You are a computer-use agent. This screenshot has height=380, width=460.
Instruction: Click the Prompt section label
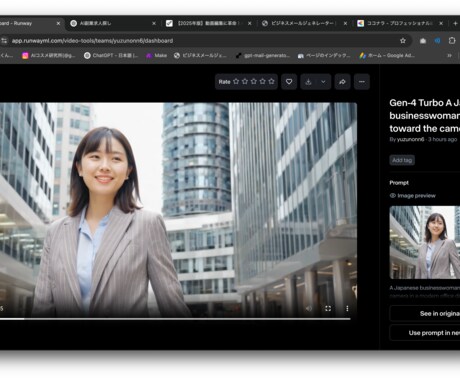399,183
